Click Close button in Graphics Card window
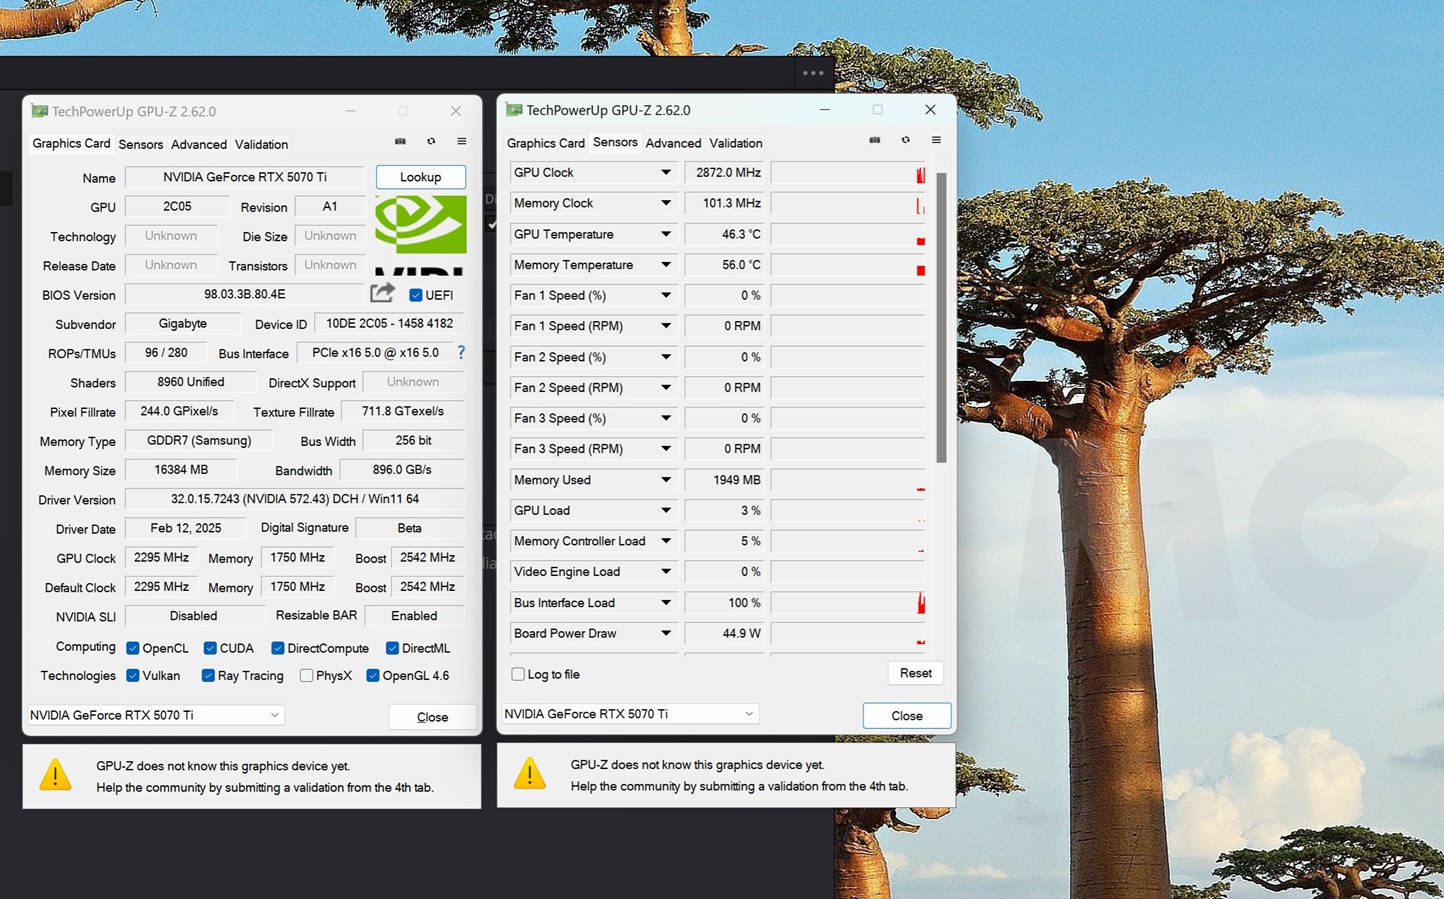Screen dimensions: 1444x899 pos(432,716)
